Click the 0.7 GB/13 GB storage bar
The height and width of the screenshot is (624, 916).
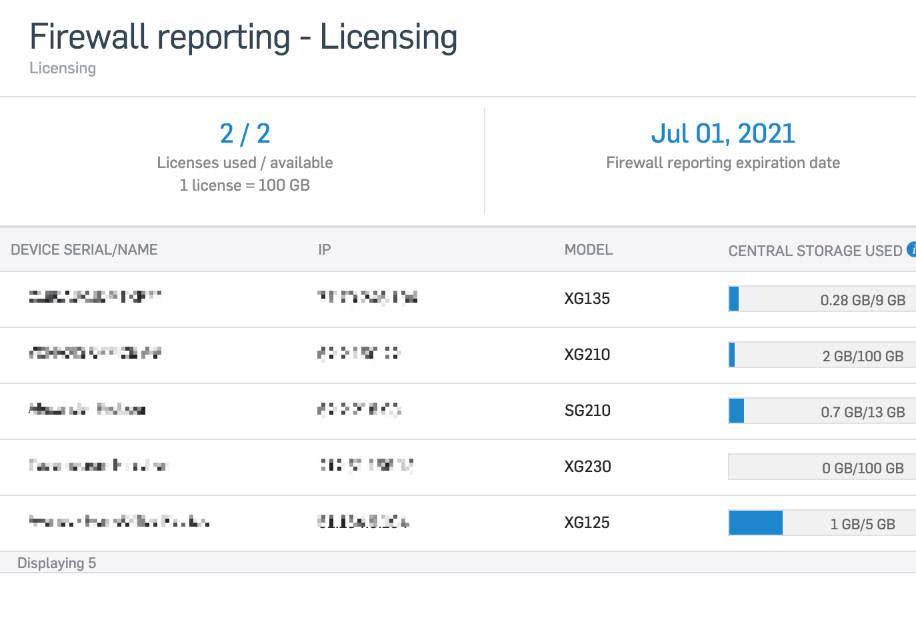(822, 411)
